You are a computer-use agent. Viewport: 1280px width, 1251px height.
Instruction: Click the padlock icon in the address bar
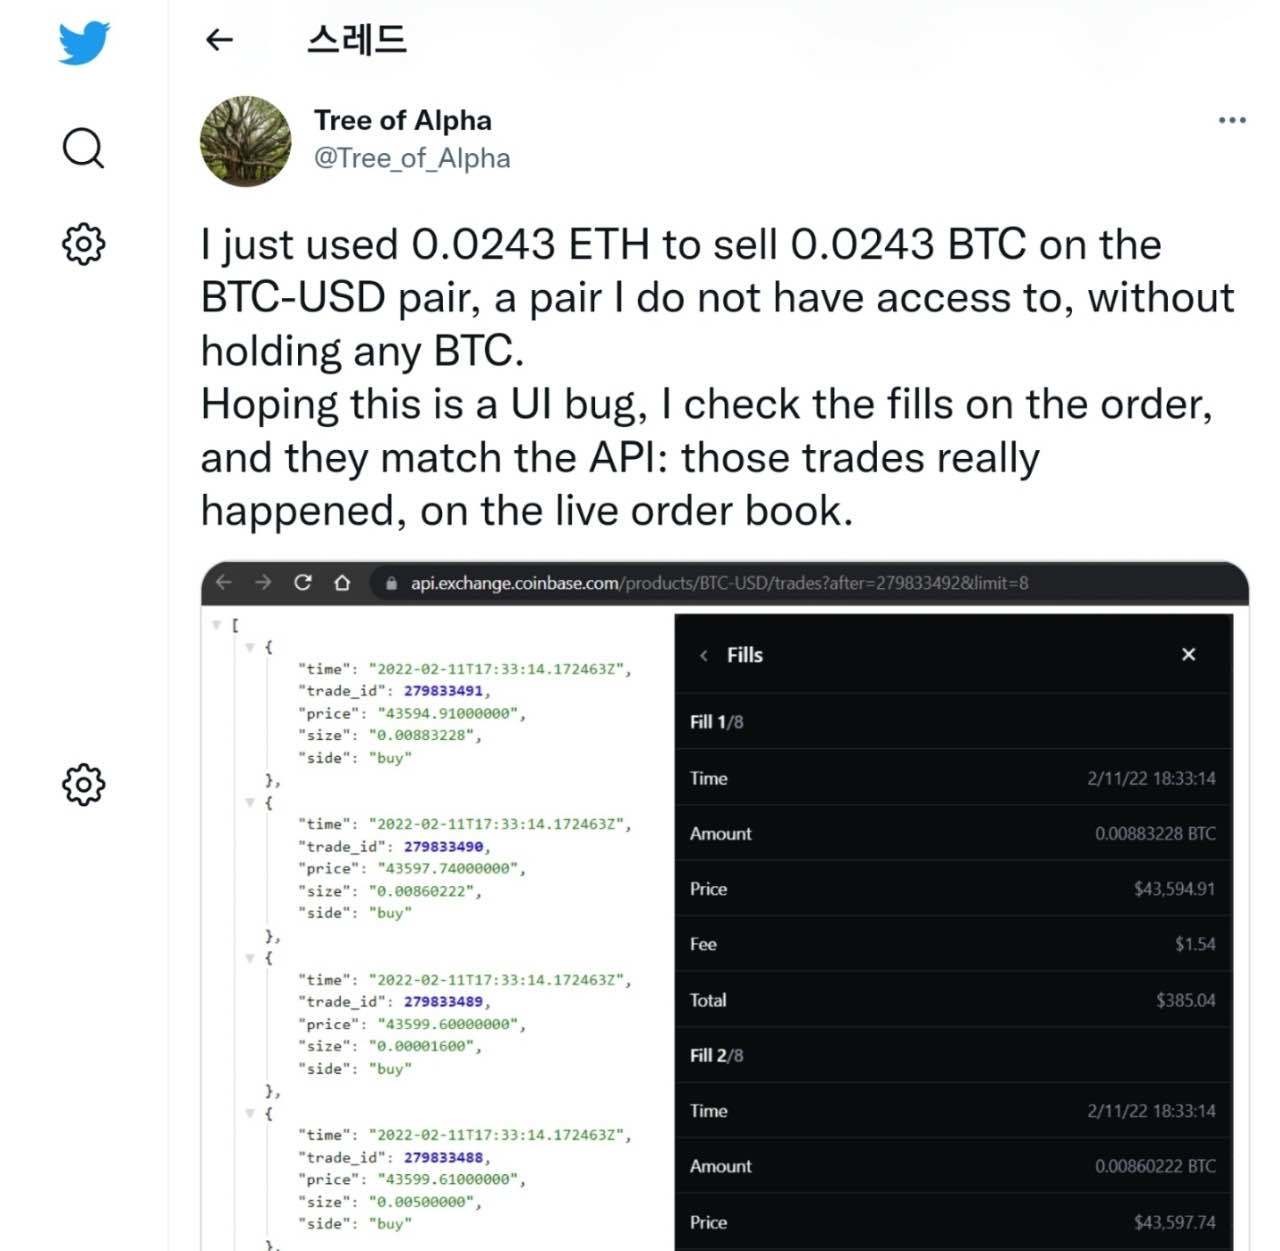392,583
